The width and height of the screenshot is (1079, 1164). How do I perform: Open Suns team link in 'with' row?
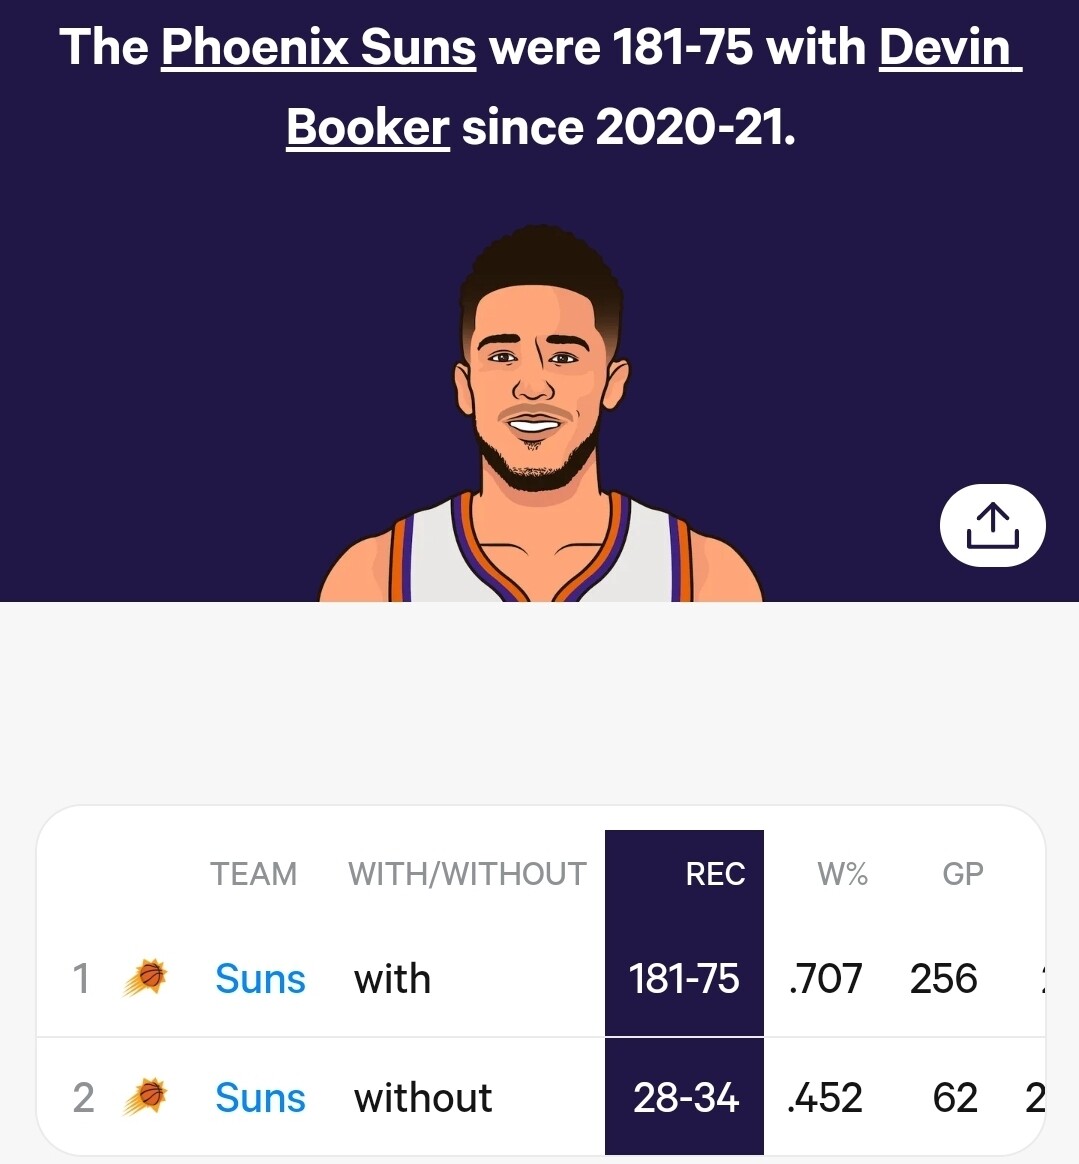pyautogui.click(x=260, y=978)
